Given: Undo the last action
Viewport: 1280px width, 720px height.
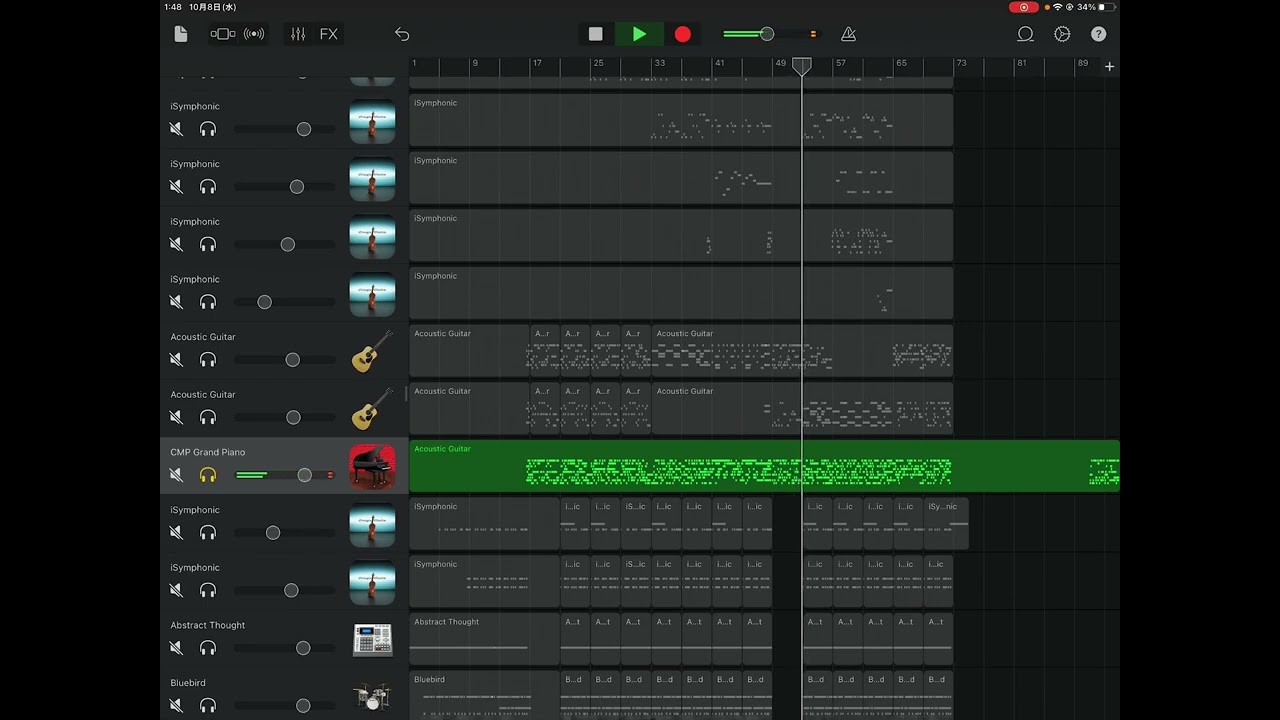Looking at the screenshot, I should (402, 34).
